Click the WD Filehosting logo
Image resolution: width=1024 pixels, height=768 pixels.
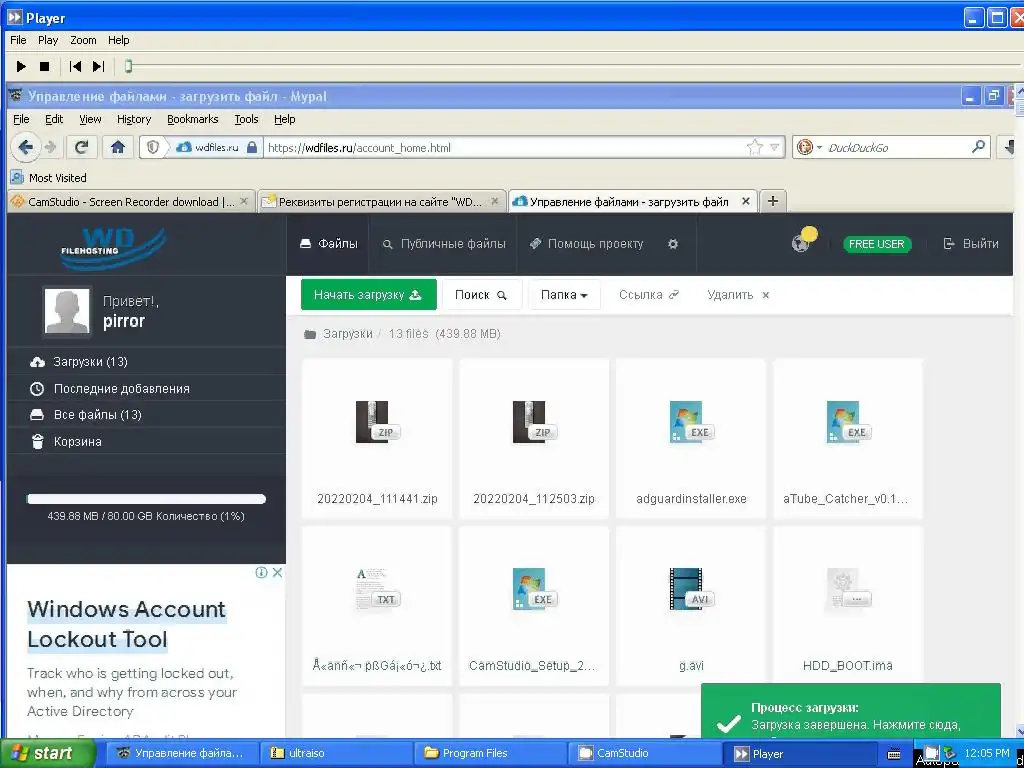(113, 248)
